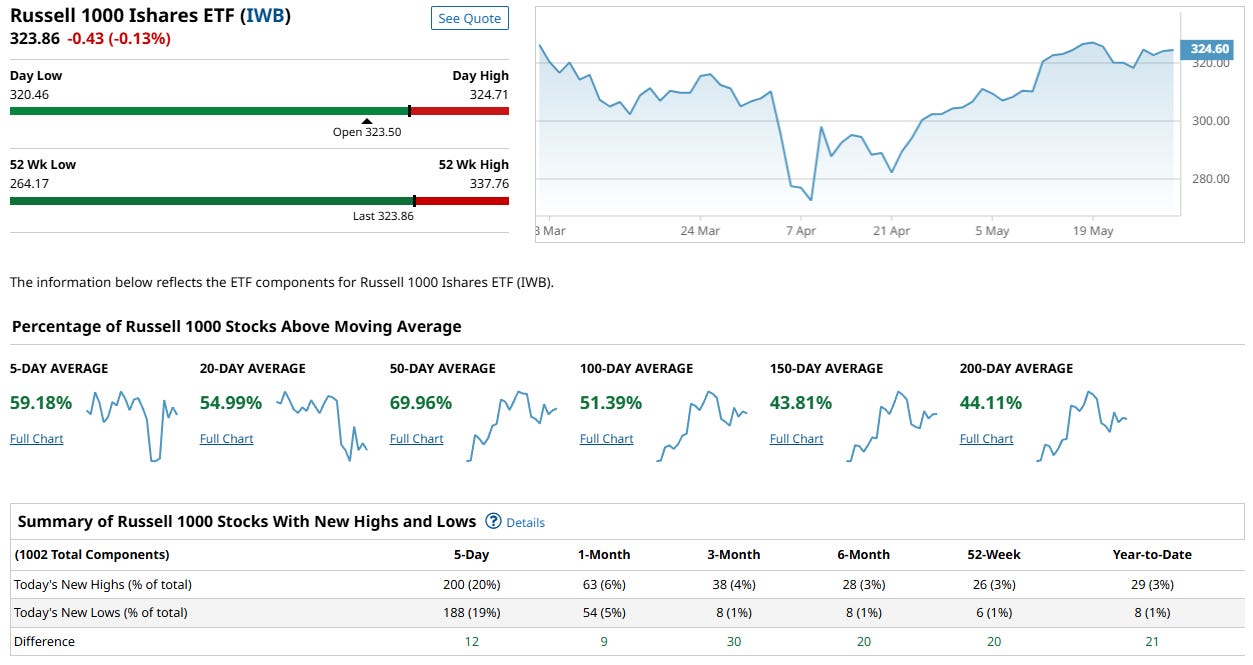1253x665 pixels.
Task: Click the 38 (4%) new highs cell
Action: 734,584
